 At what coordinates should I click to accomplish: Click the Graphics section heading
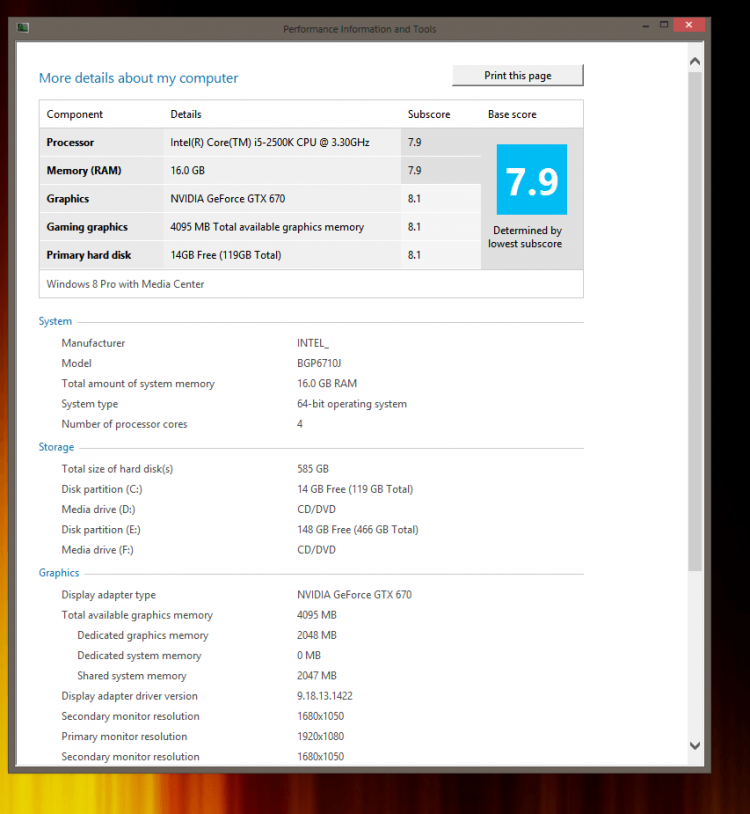59,573
